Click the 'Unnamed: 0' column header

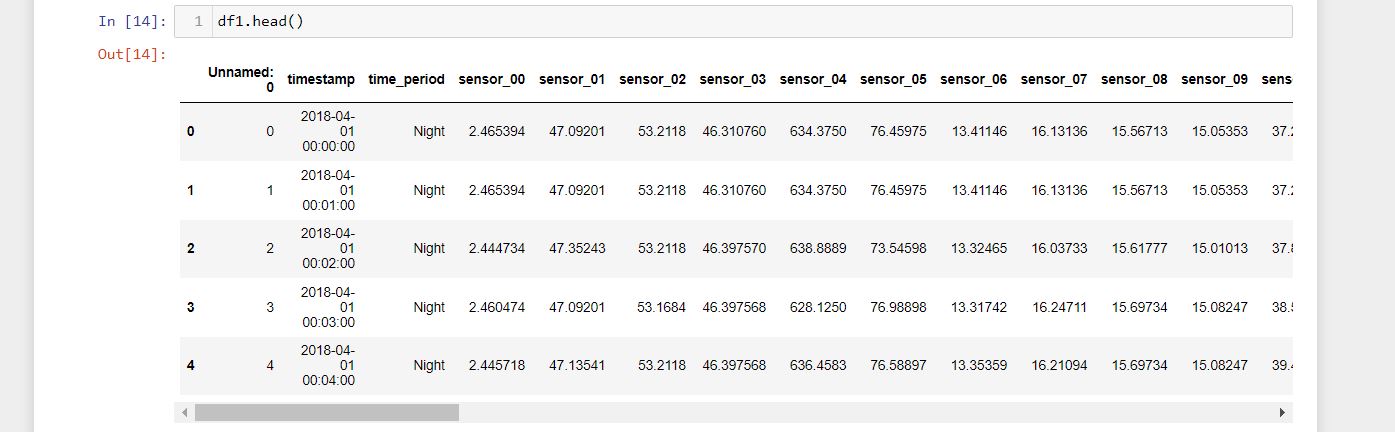click(240, 79)
